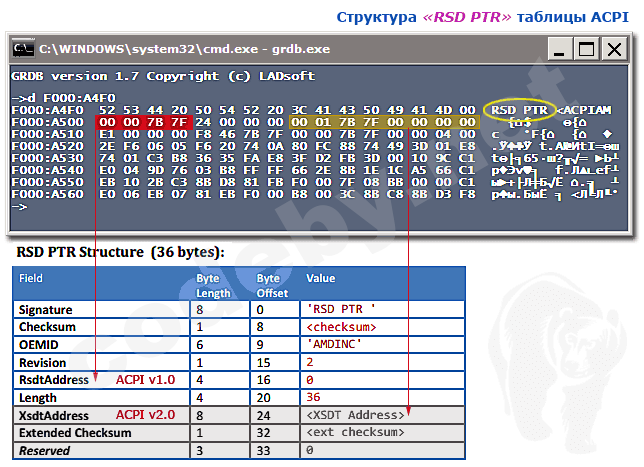Click the address 'F000:A4F0' in the dump row
Screen dimensions: 644x467
[x=47, y=110]
